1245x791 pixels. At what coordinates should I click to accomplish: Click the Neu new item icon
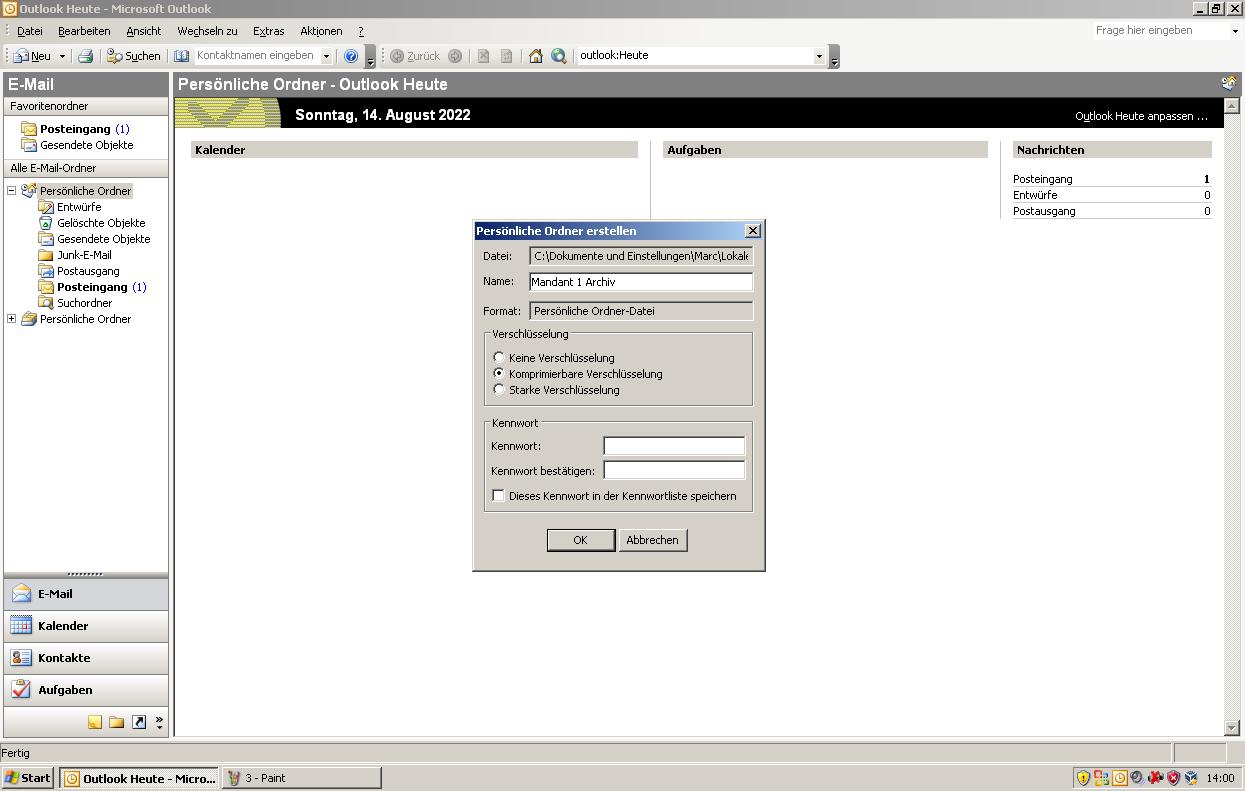pyautogui.click(x=21, y=56)
